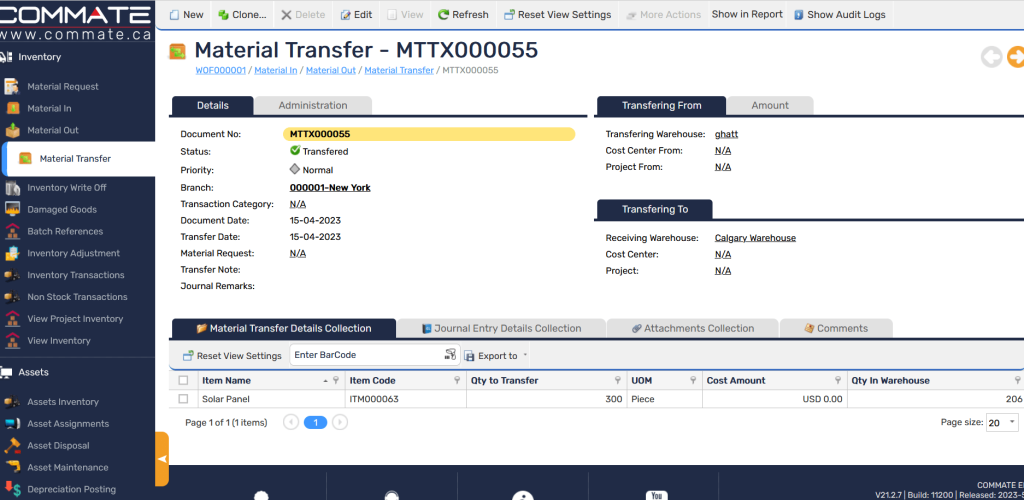The image size is (1024, 500).
Task: Open filter for Item Code column
Action: pyautogui.click(x=457, y=381)
